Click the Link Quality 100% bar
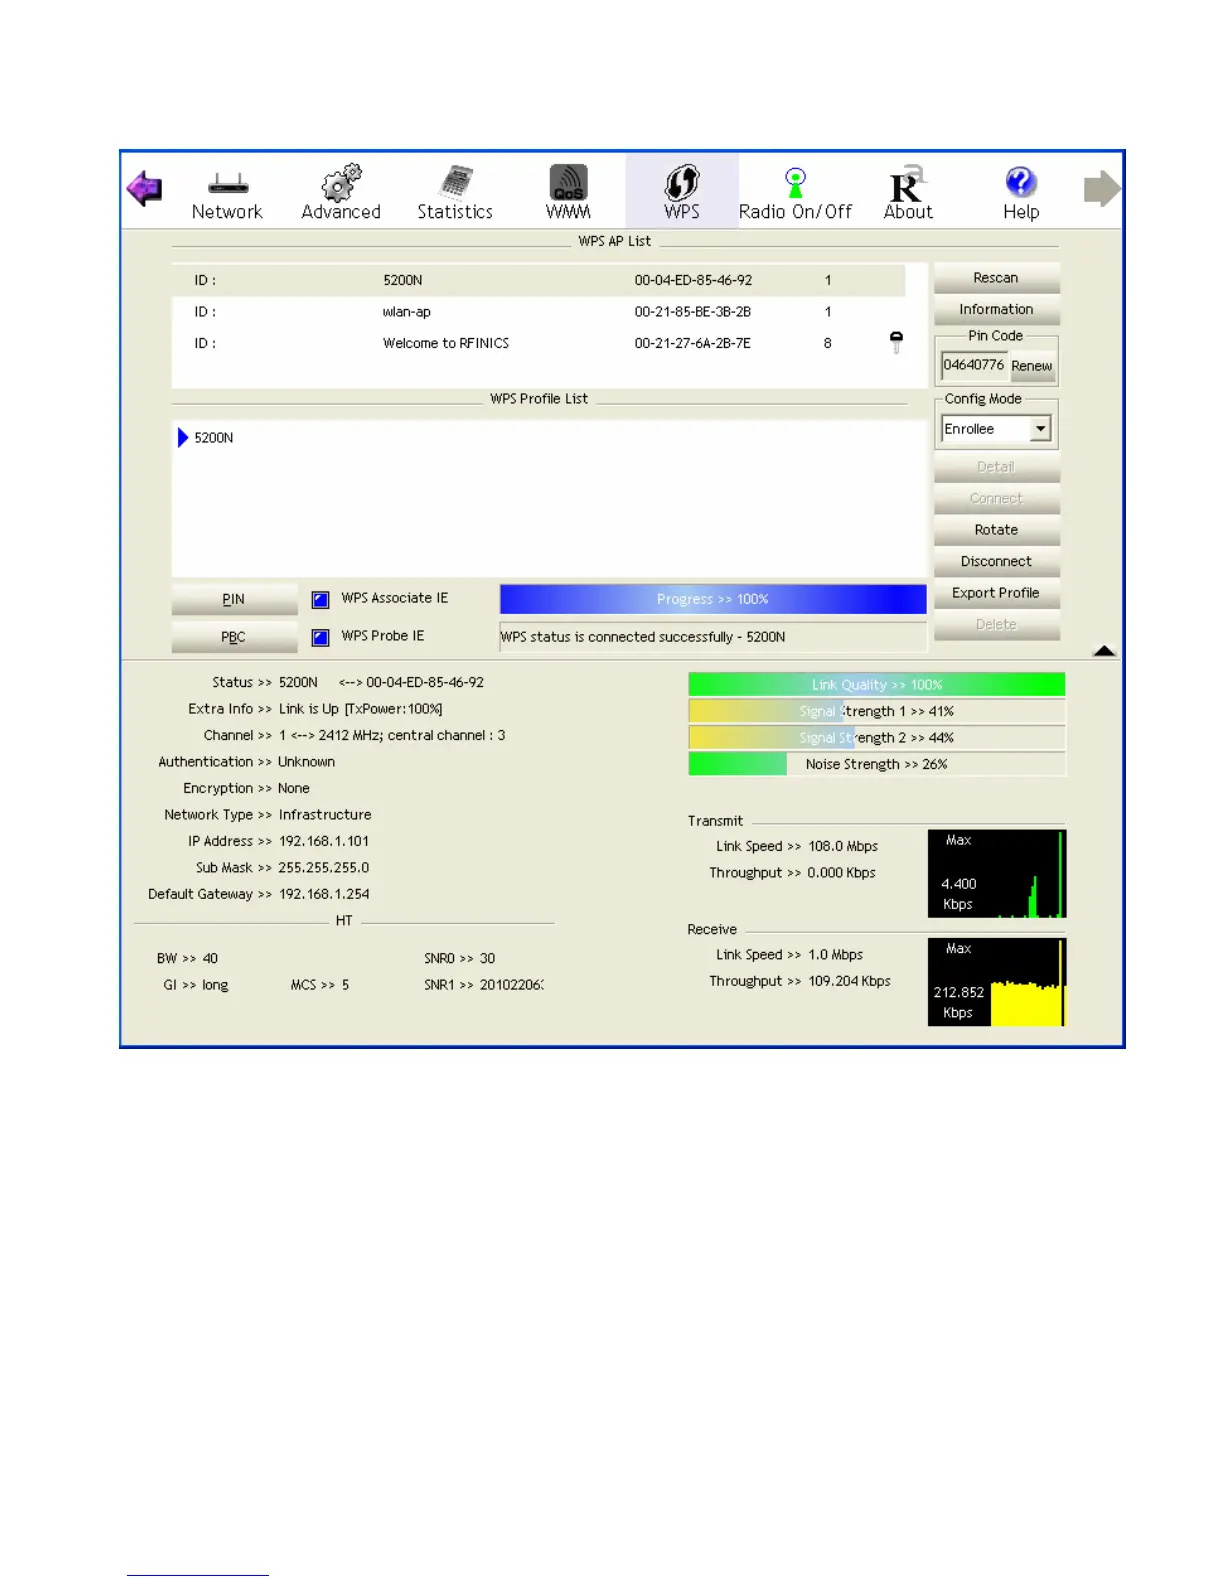 click(877, 685)
